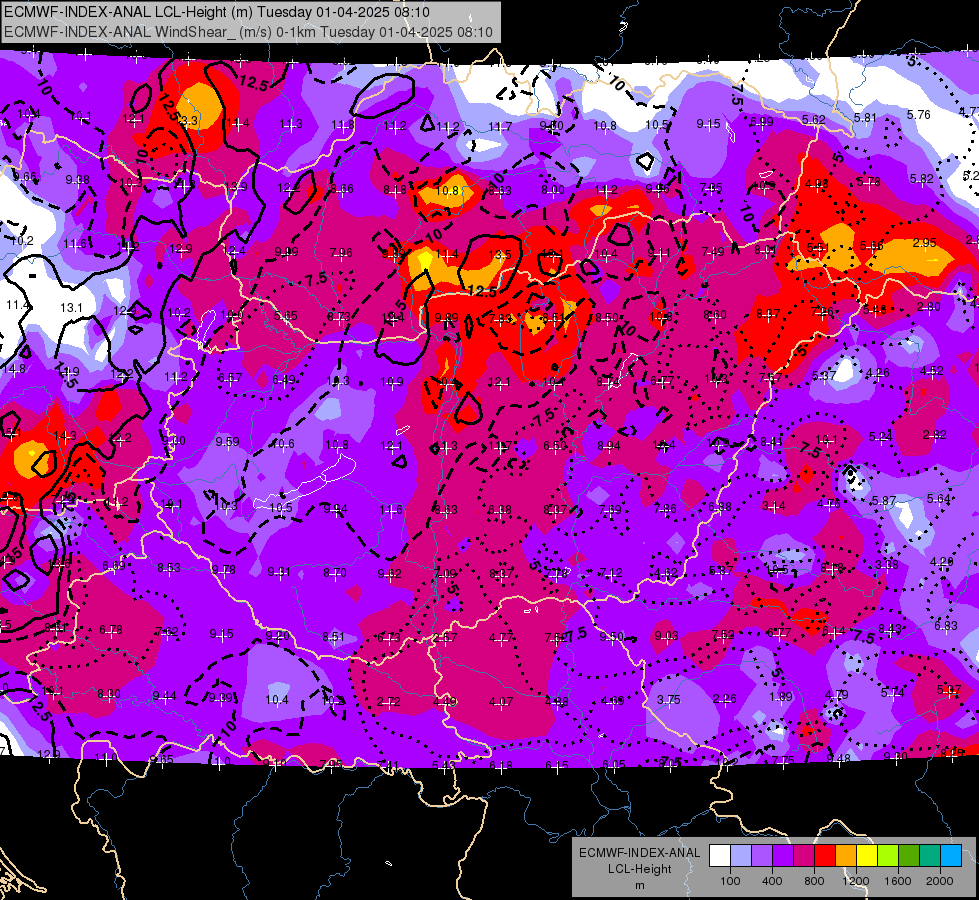Click the legend label 1200
This screenshot has width=979, height=900.
(856, 881)
